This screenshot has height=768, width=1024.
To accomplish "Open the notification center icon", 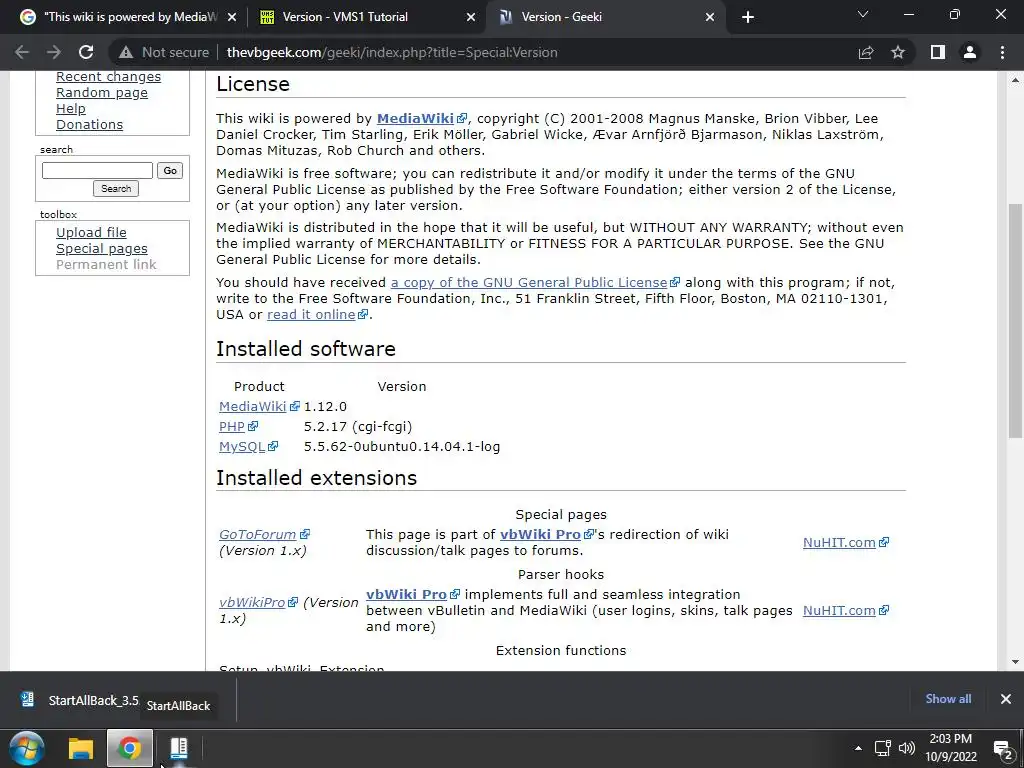I will [x=1002, y=748].
